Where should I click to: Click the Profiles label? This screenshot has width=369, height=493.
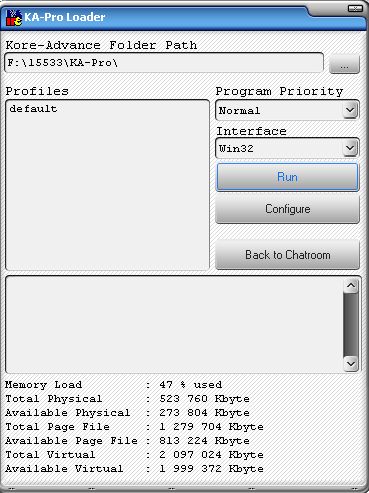pos(37,91)
